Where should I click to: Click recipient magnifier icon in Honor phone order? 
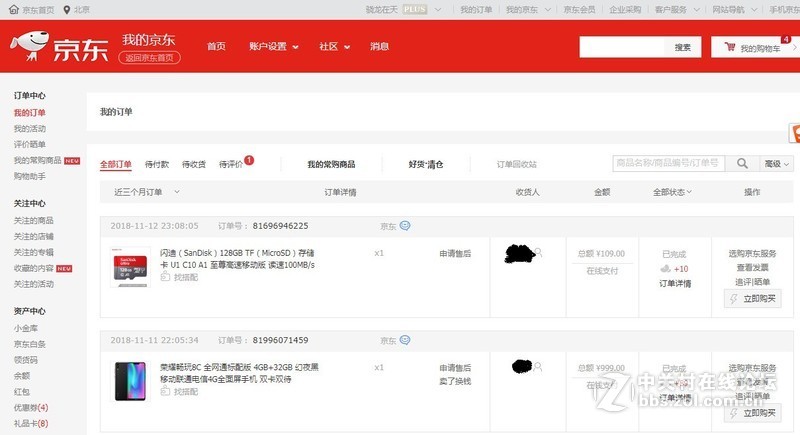538,366
